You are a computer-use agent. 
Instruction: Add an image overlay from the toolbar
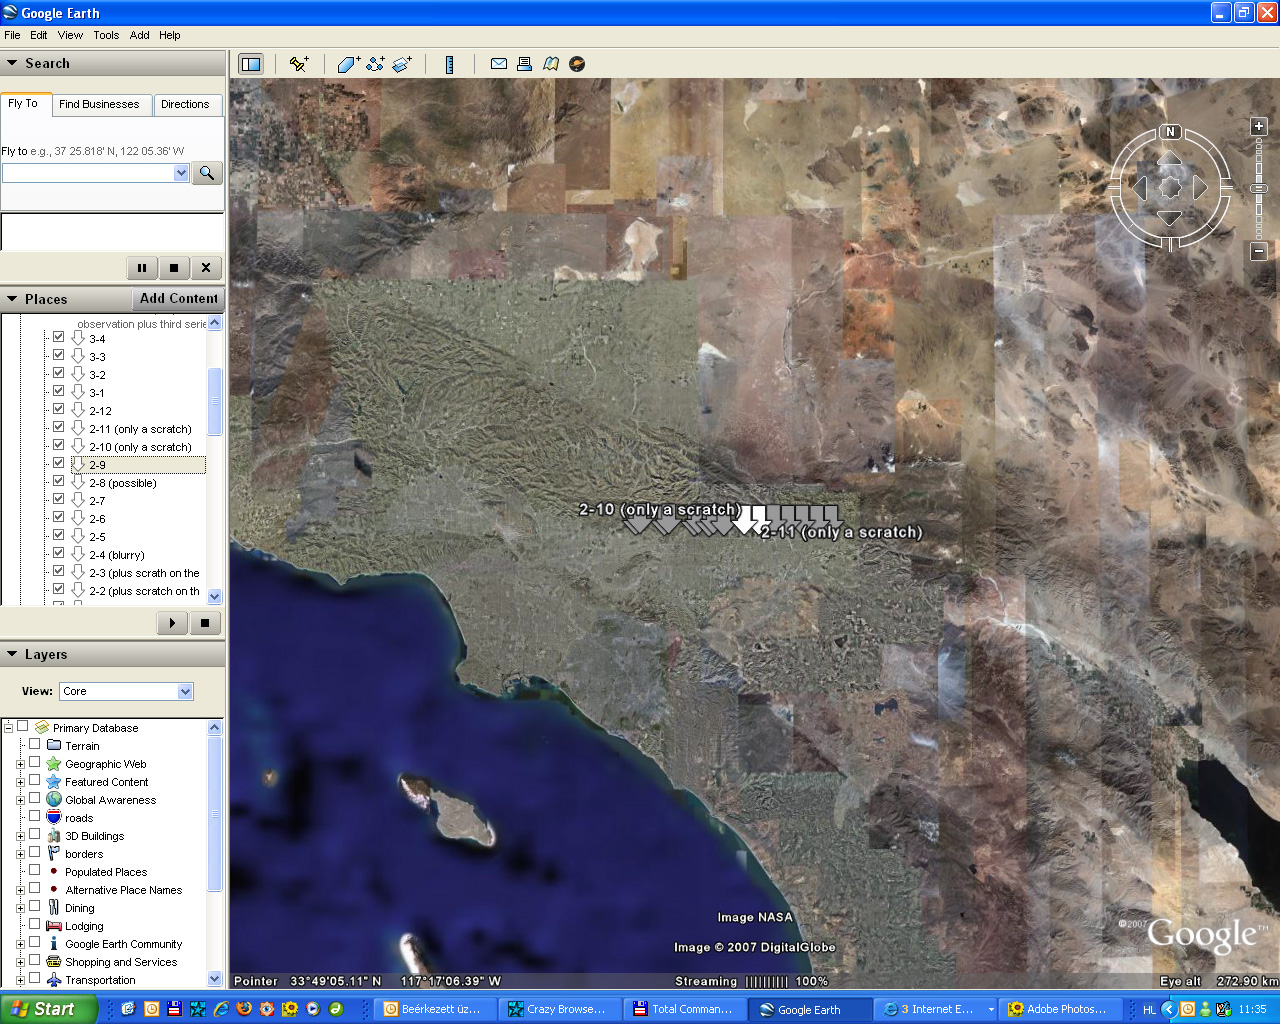coord(402,64)
